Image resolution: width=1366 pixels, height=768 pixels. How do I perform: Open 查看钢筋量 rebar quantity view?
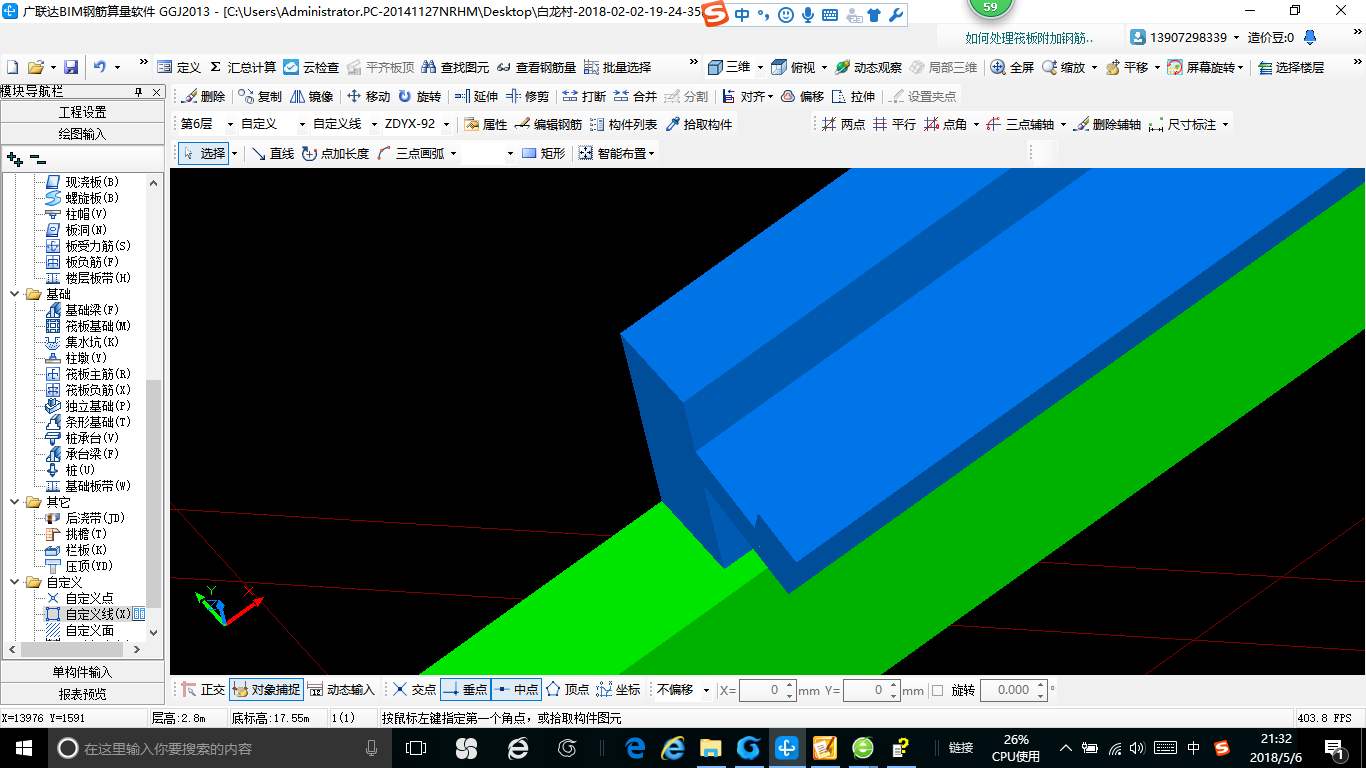click(537, 67)
